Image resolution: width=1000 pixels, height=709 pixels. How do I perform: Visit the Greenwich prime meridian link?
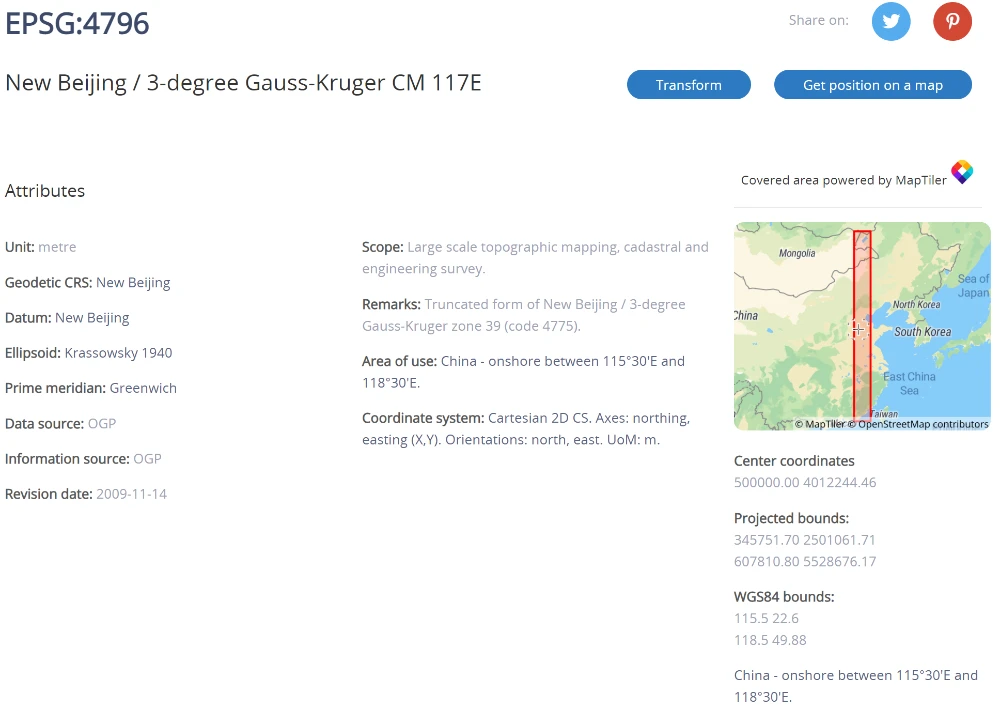(x=143, y=388)
